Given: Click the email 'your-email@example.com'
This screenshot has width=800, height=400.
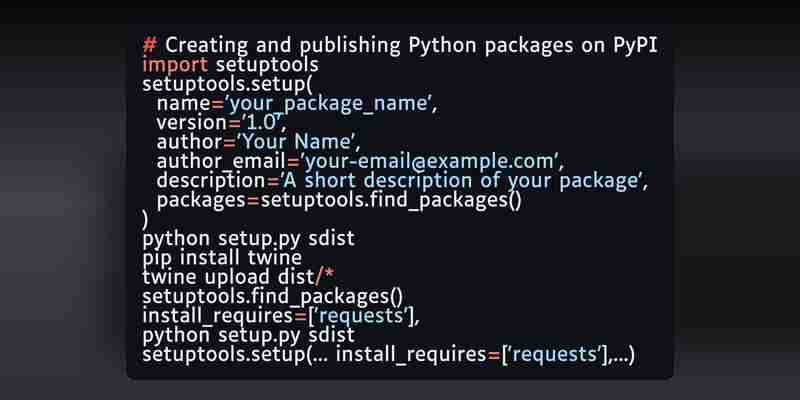Looking at the screenshot, I should click(x=429, y=161).
